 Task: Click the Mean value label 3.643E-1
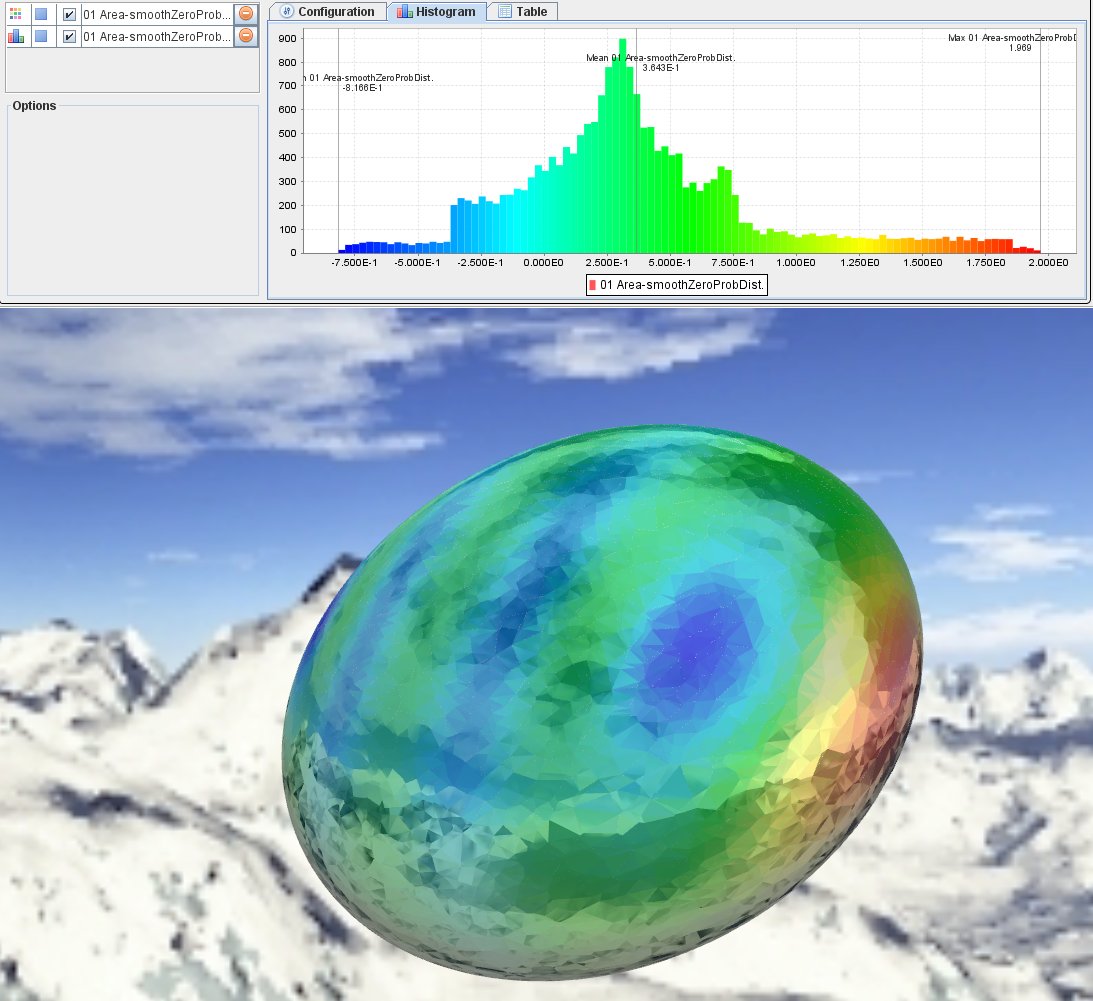click(x=661, y=68)
